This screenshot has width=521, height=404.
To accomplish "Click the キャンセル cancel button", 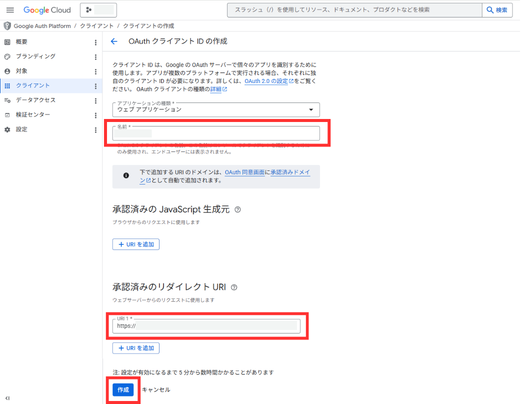I will pos(156,390).
